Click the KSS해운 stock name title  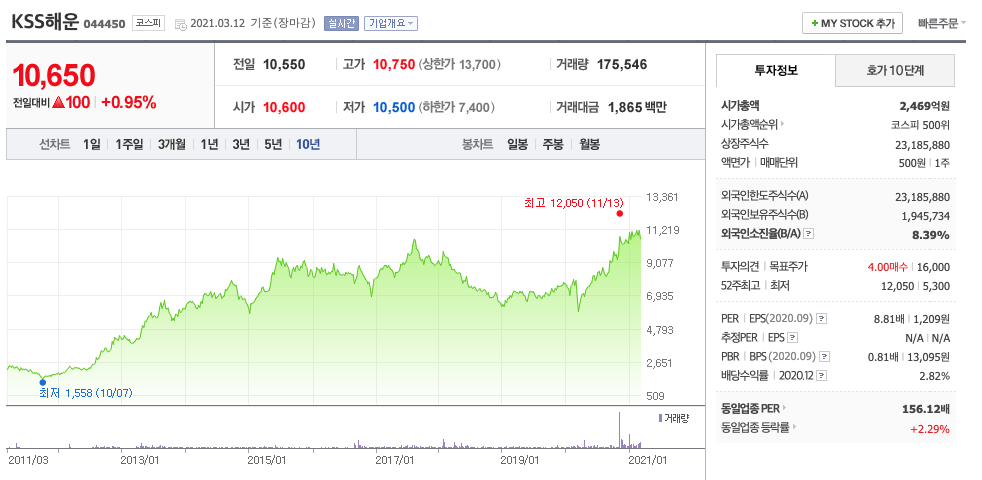(45, 23)
